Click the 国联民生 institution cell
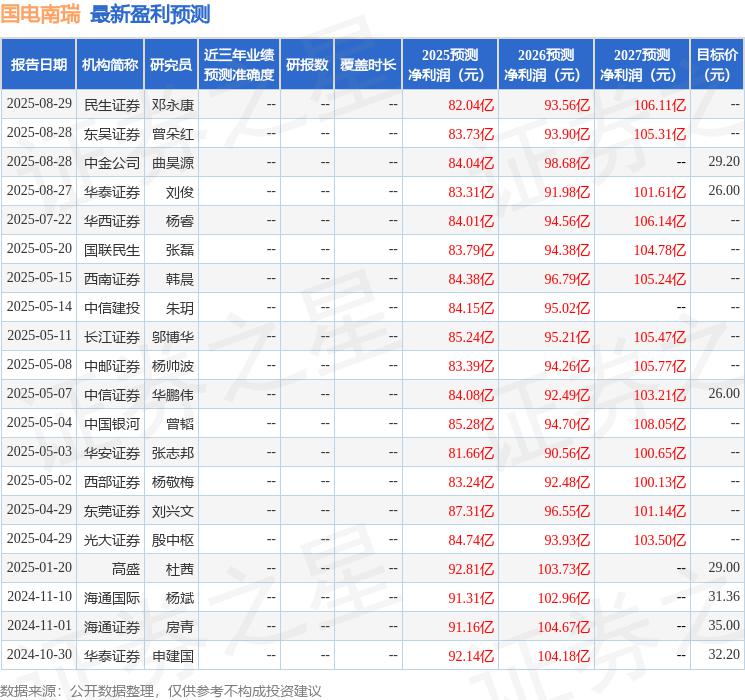 [x=112, y=250]
